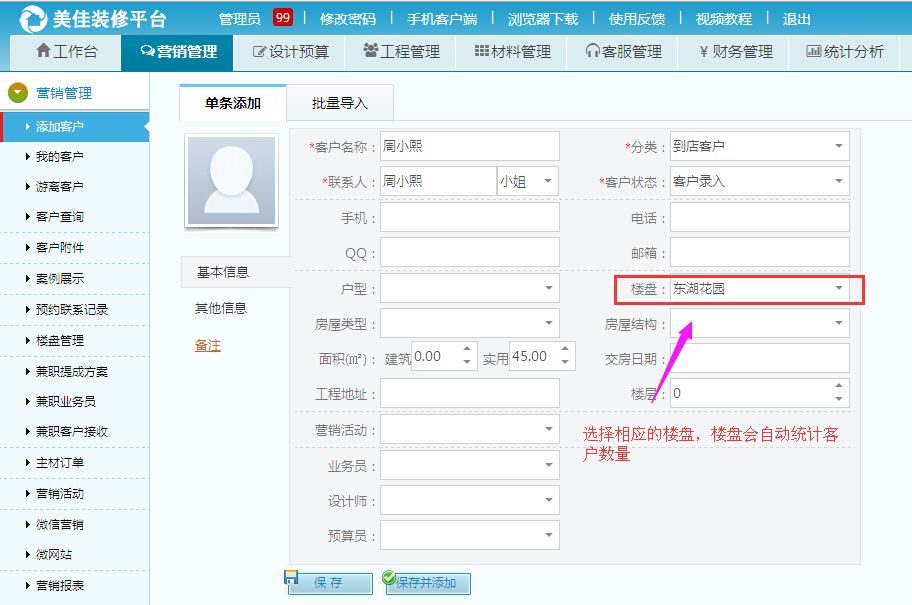
Task: Collapse the 营销管理 sidebar header arrow icon
Action: point(17,93)
